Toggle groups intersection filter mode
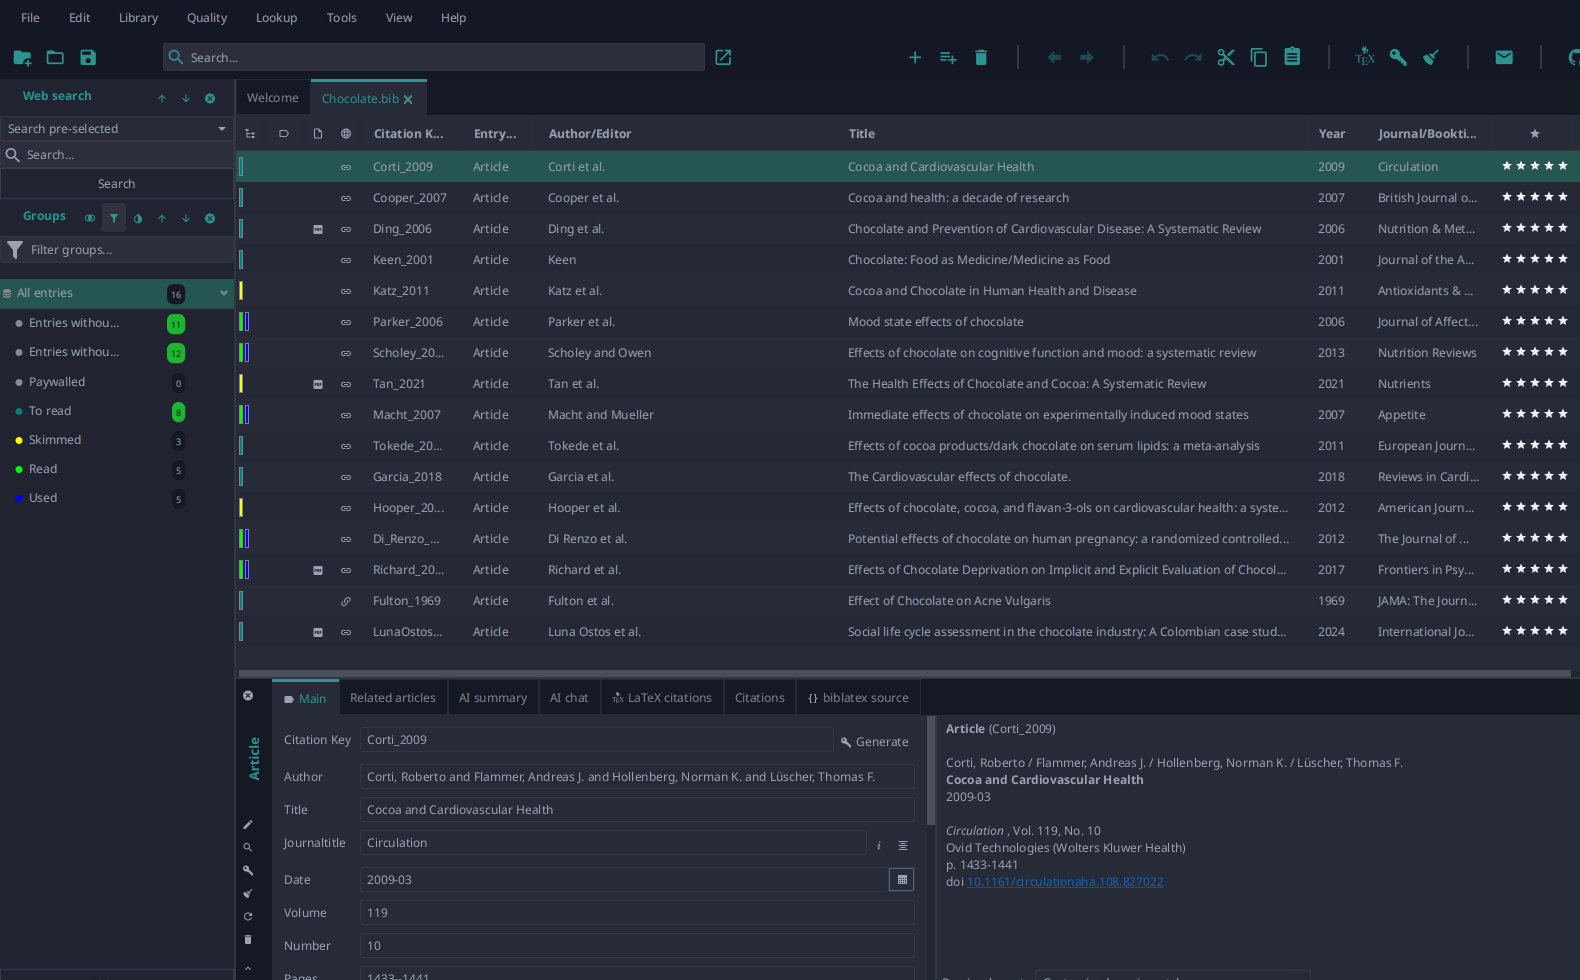 [x=114, y=219]
